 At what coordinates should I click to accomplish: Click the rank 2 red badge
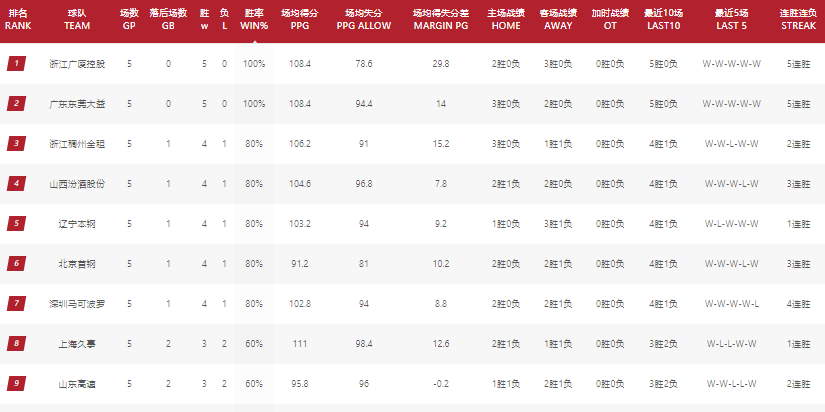pos(16,104)
